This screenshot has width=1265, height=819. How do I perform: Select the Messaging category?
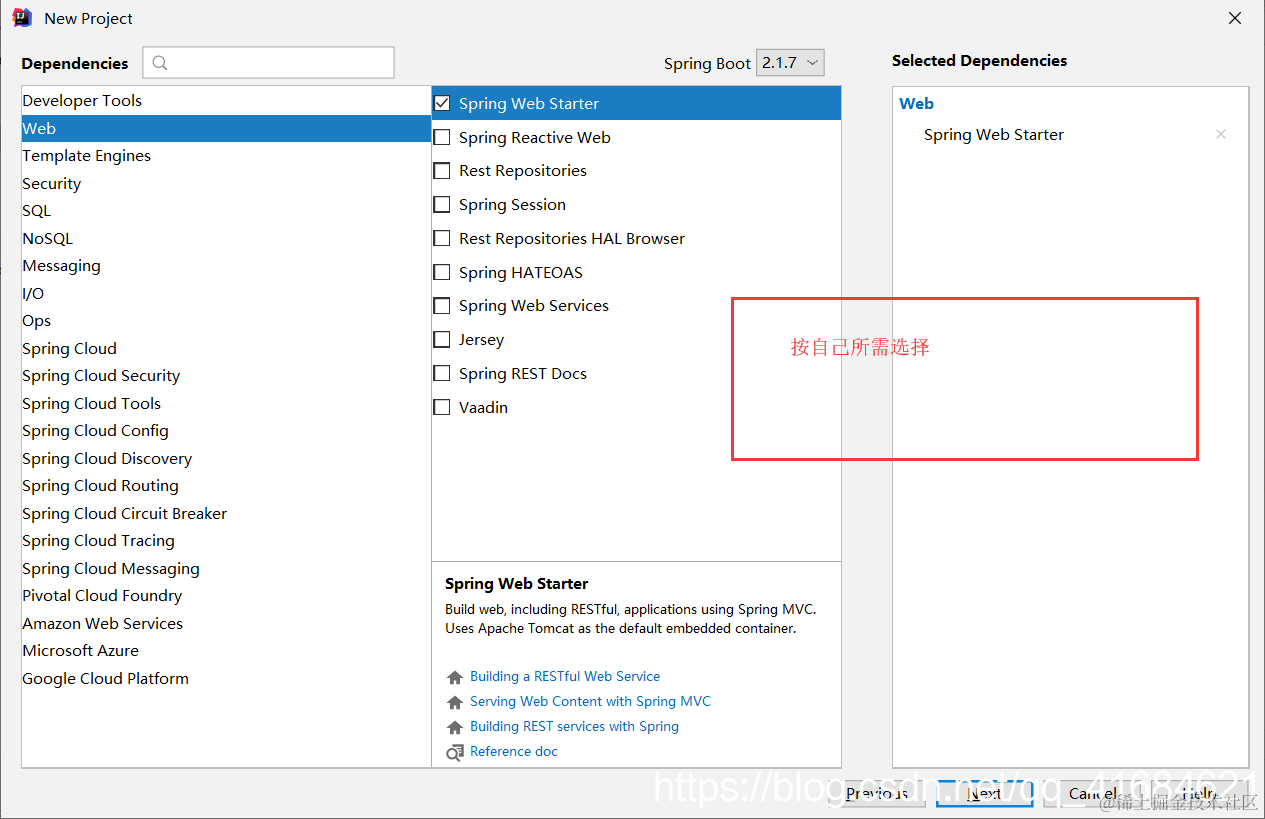226,266
